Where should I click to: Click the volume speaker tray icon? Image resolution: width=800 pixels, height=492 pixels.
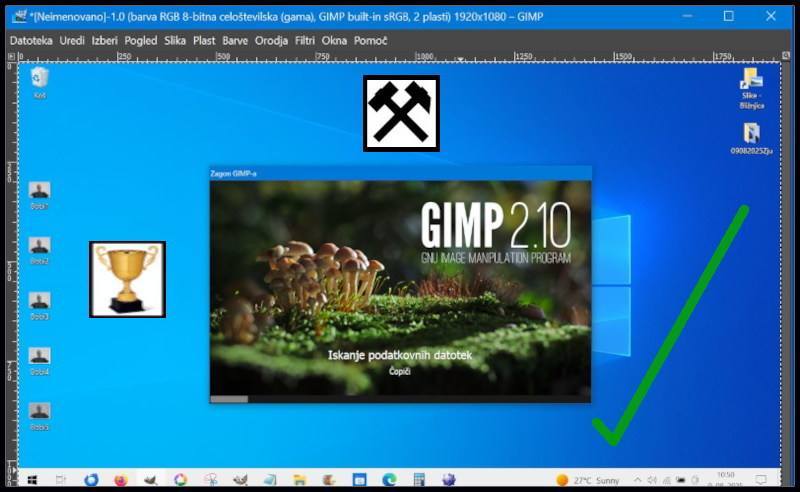(652, 480)
